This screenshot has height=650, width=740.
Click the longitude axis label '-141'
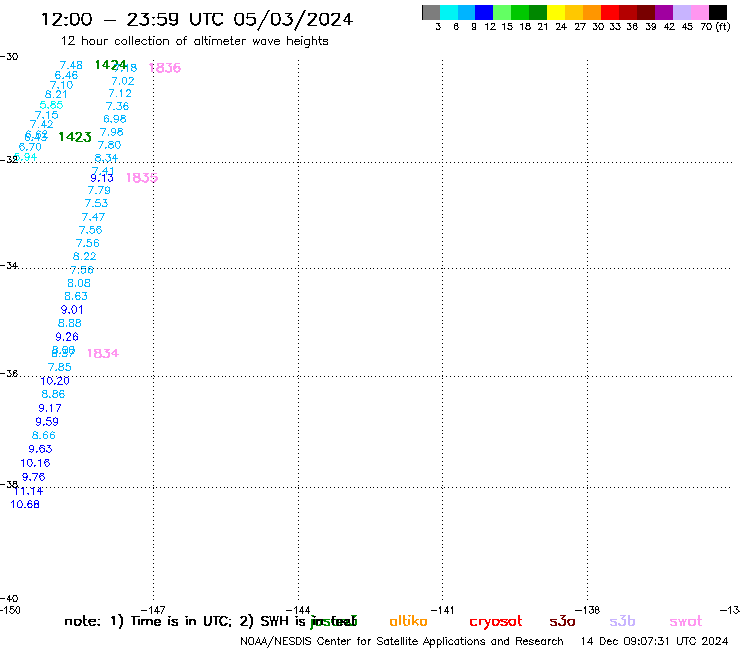click(x=442, y=610)
